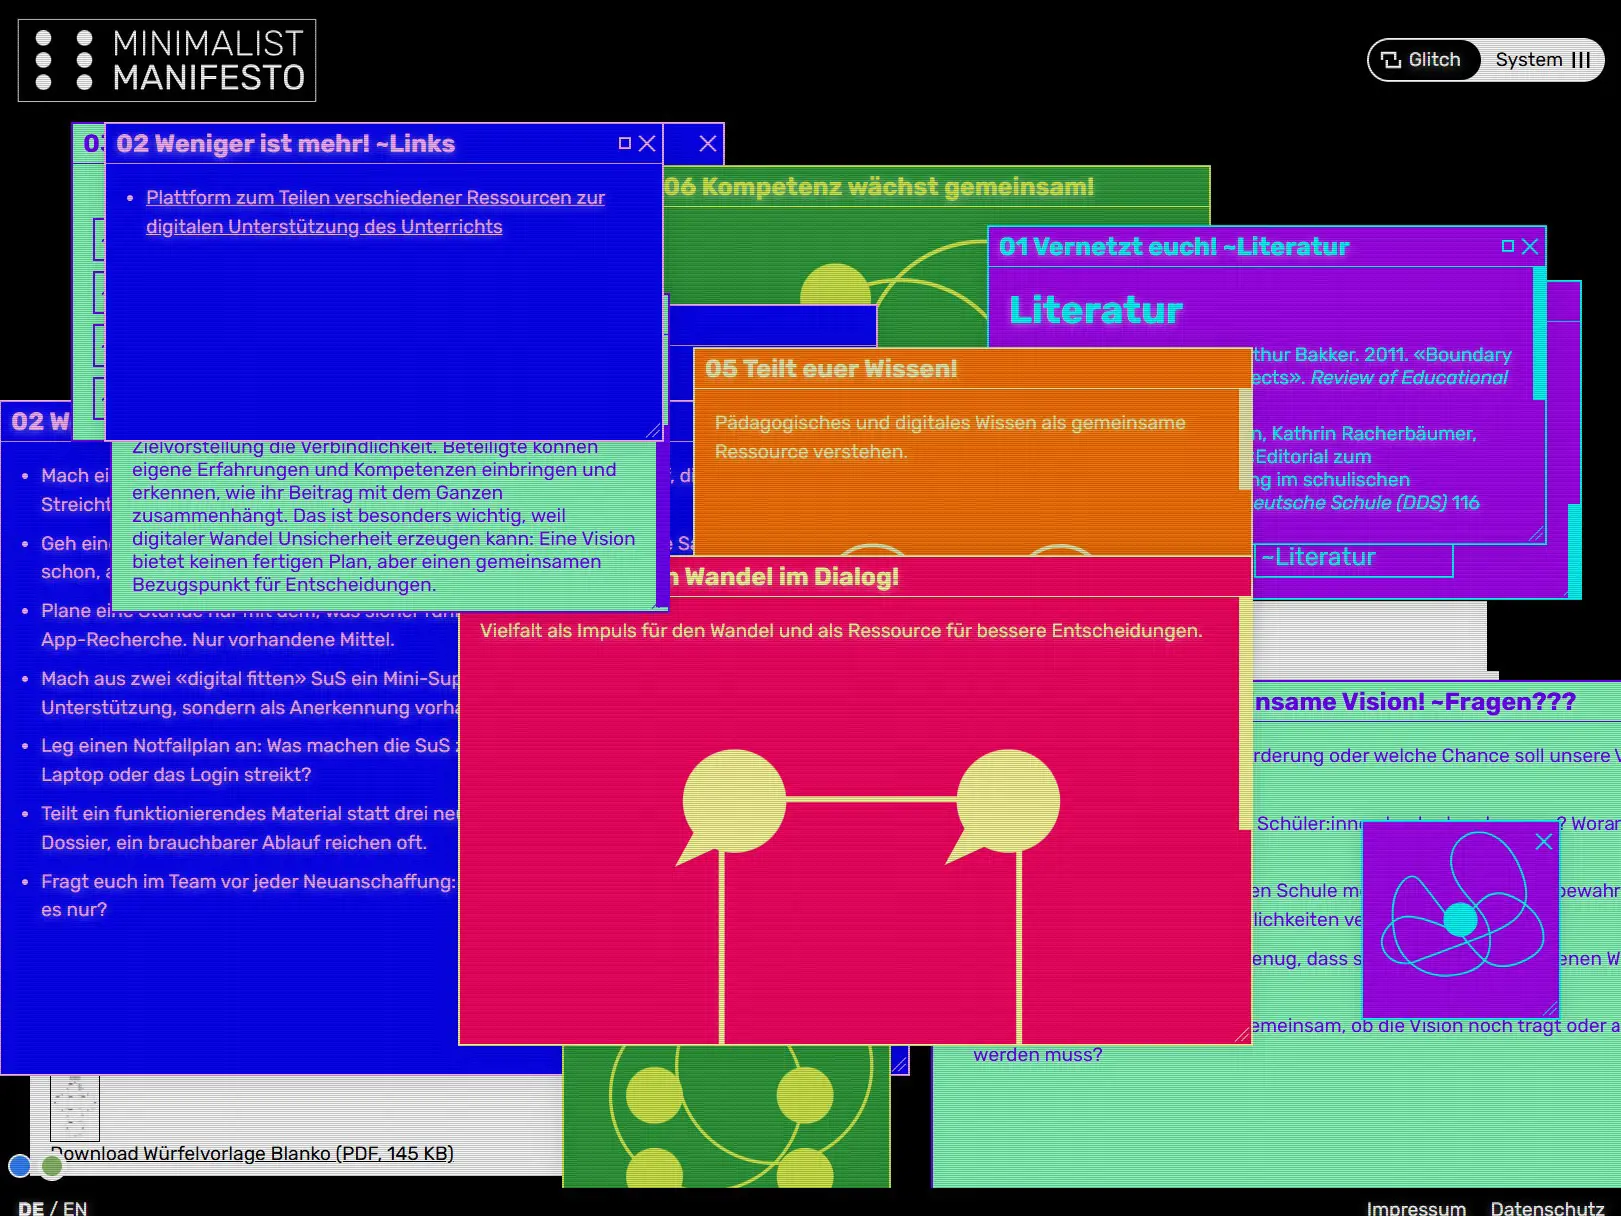Click the Minimalist Manifesto logo
The width and height of the screenshot is (1621, 1216).
click(167, 60)
